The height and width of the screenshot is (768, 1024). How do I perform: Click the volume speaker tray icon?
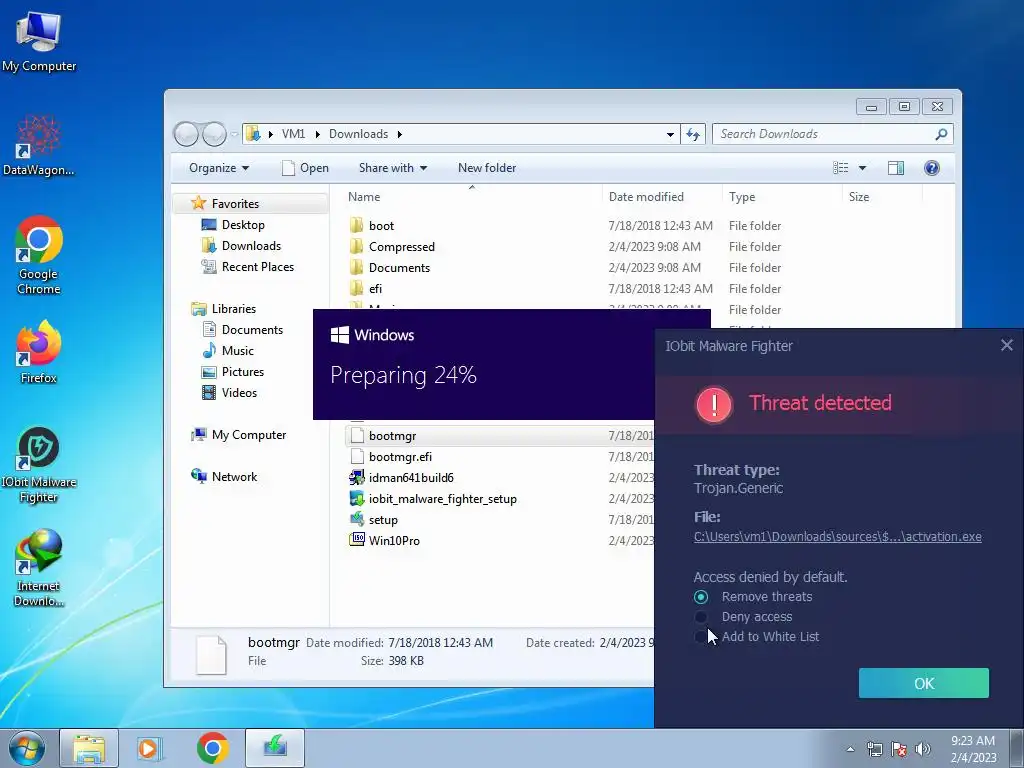(923, 748)
